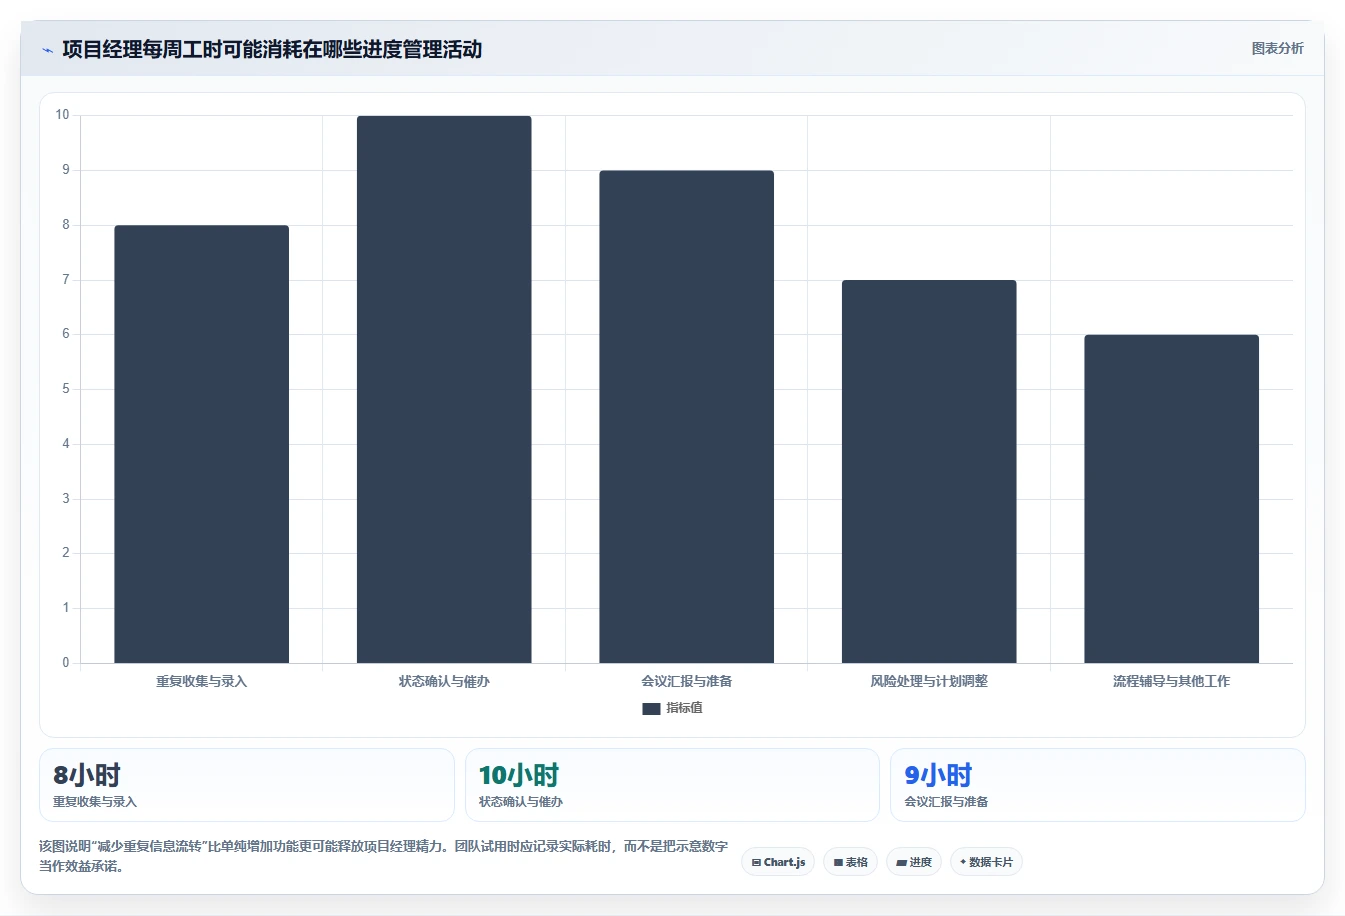Select the 8小时 data card
Viewport: 1345px width, 916px height.
(x=247, y=785)
